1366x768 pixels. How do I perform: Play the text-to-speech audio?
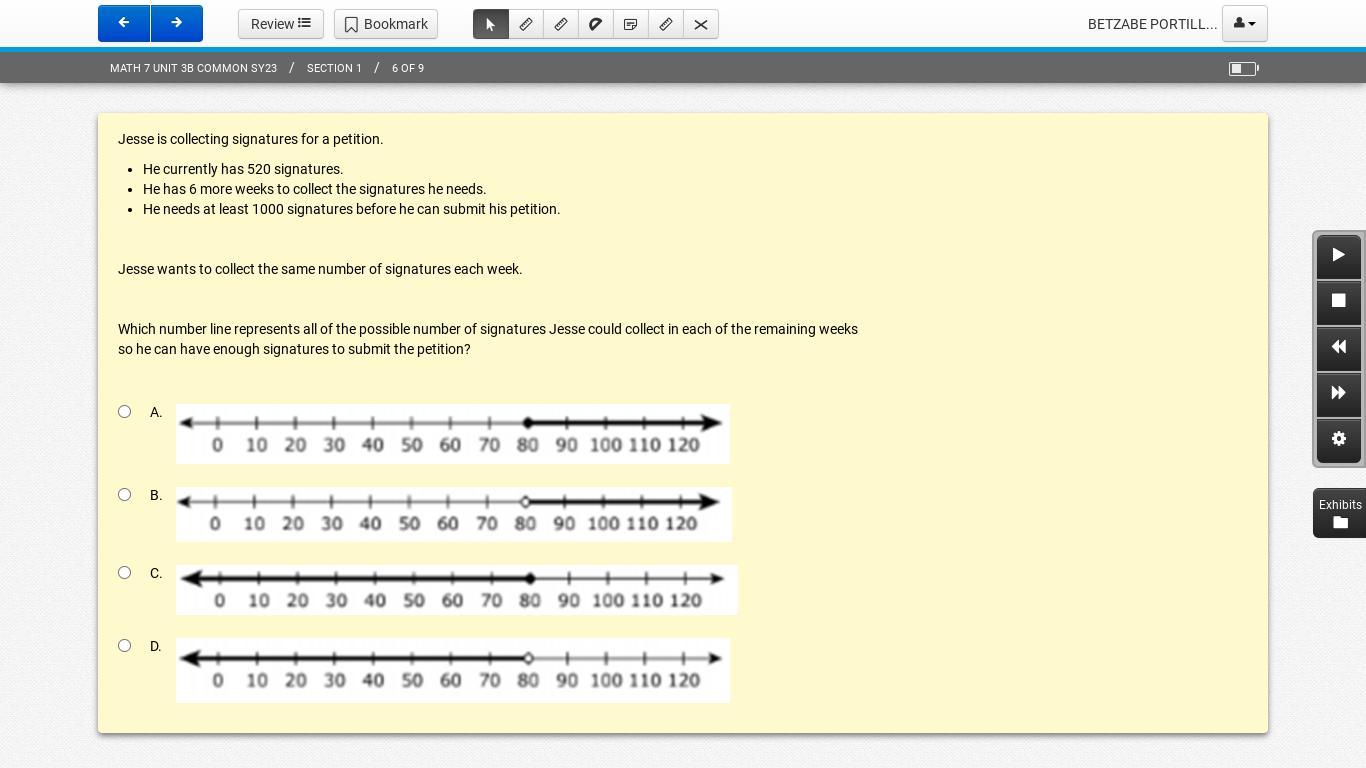[1338, 256]
